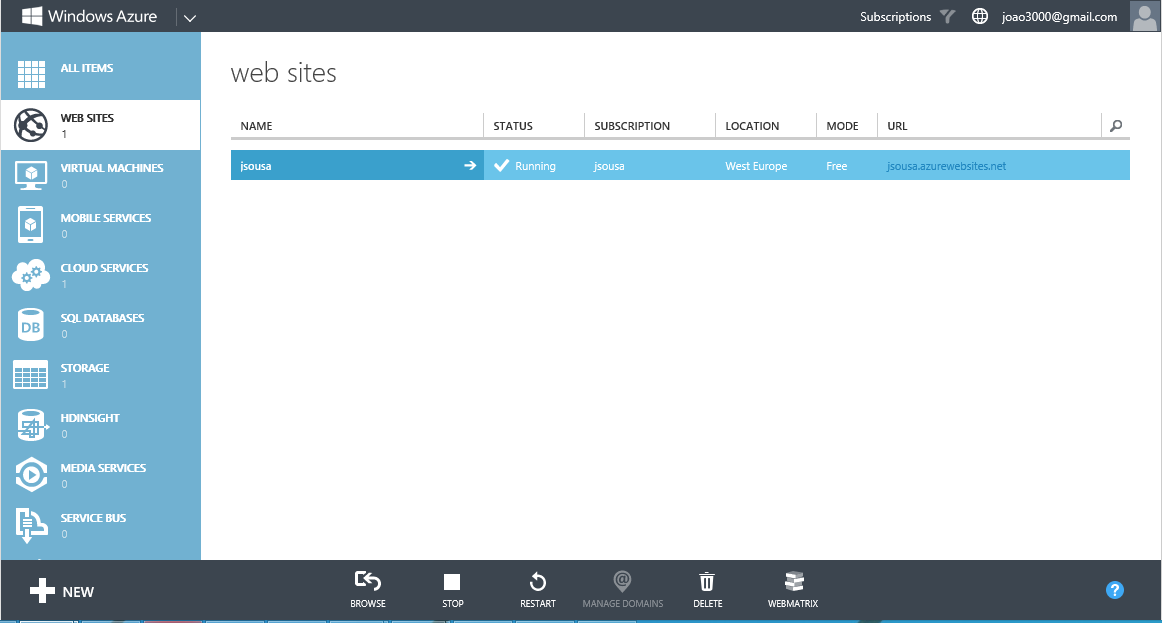The height and width of the screenshot is (623, 1162).
Task: Click the Manage Domains icon
Action: click(622, 581)
